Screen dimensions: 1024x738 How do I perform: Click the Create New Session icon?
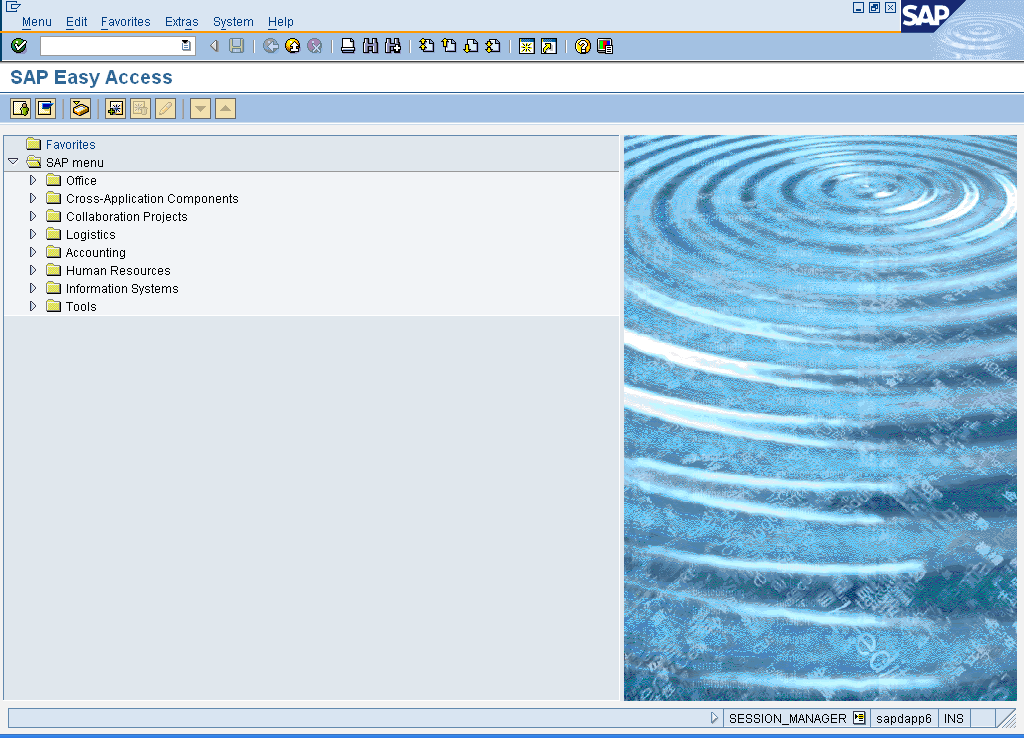click(526, 46)
